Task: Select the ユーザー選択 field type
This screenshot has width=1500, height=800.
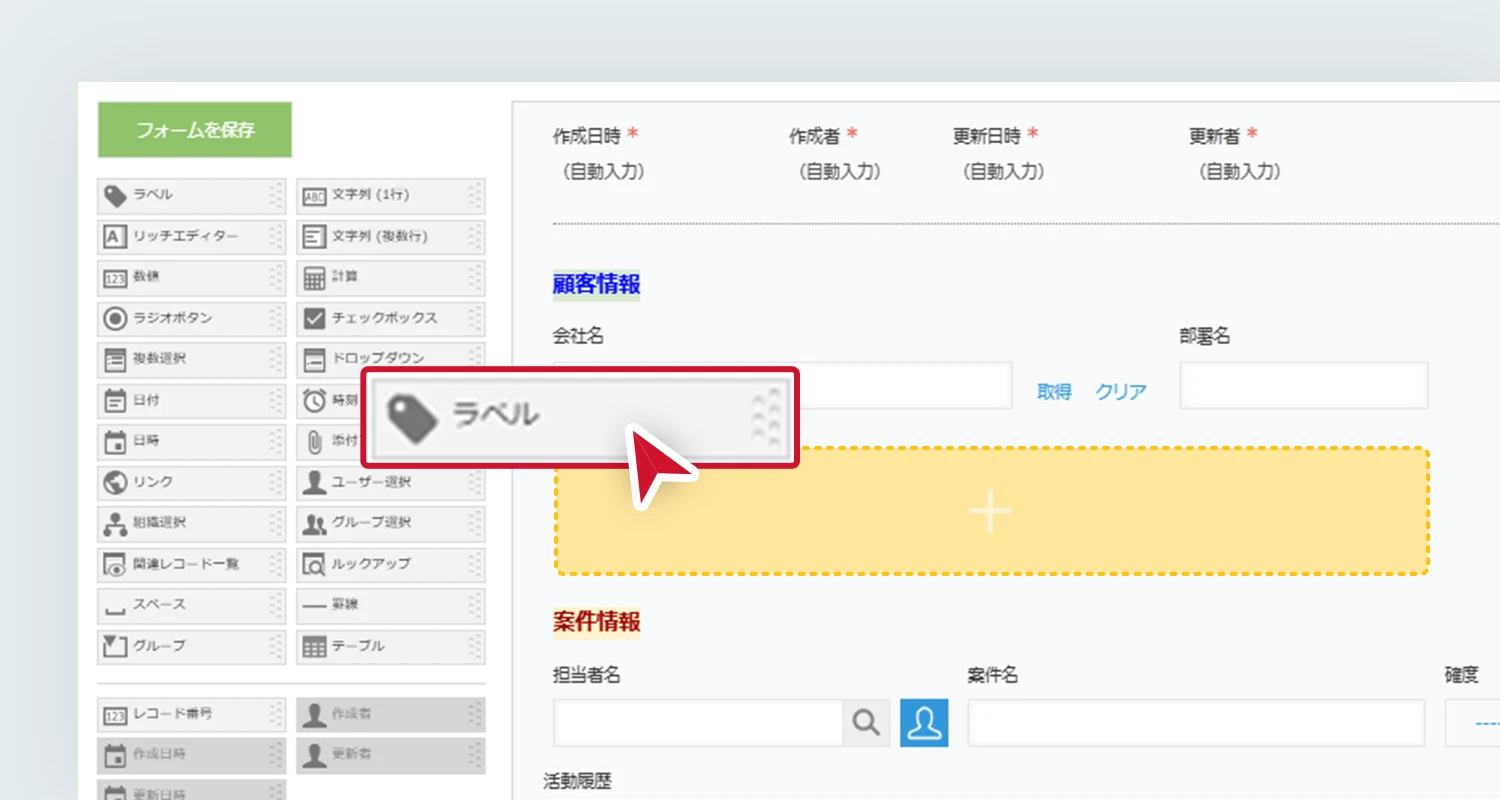Action: coord(391,483)
